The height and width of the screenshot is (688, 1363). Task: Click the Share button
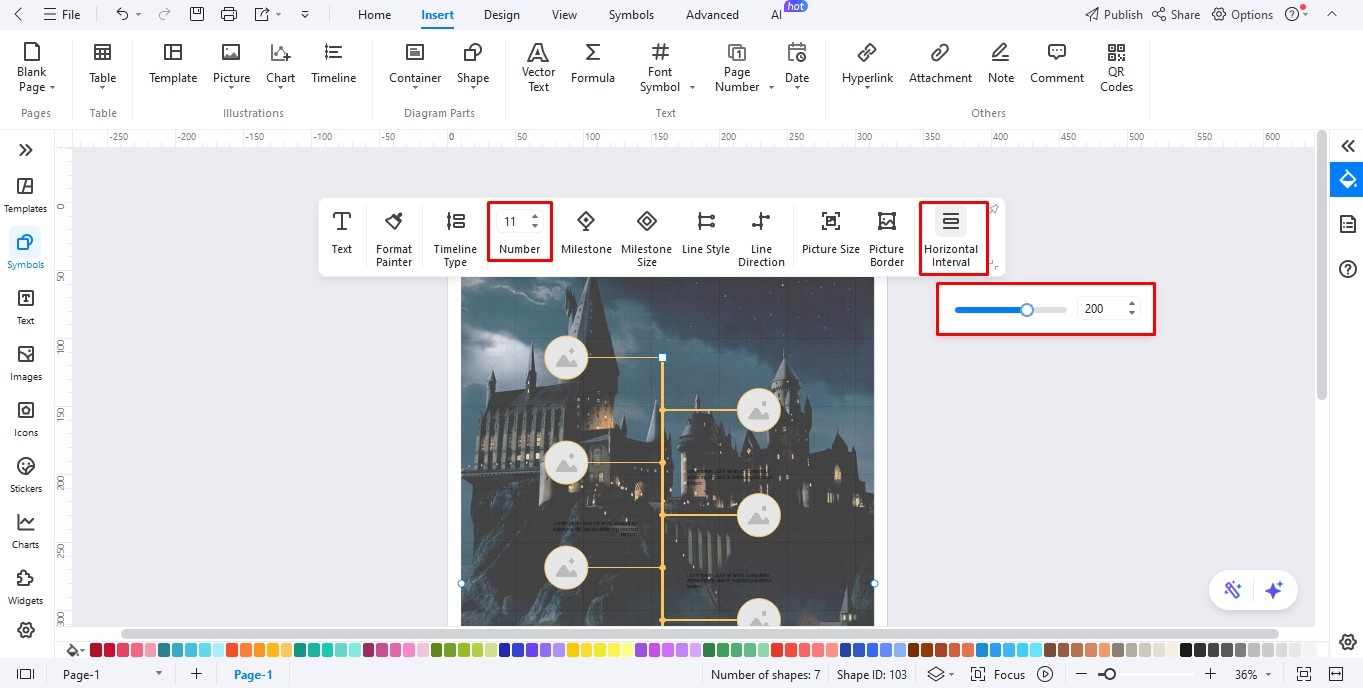[x=1176, y=15]
